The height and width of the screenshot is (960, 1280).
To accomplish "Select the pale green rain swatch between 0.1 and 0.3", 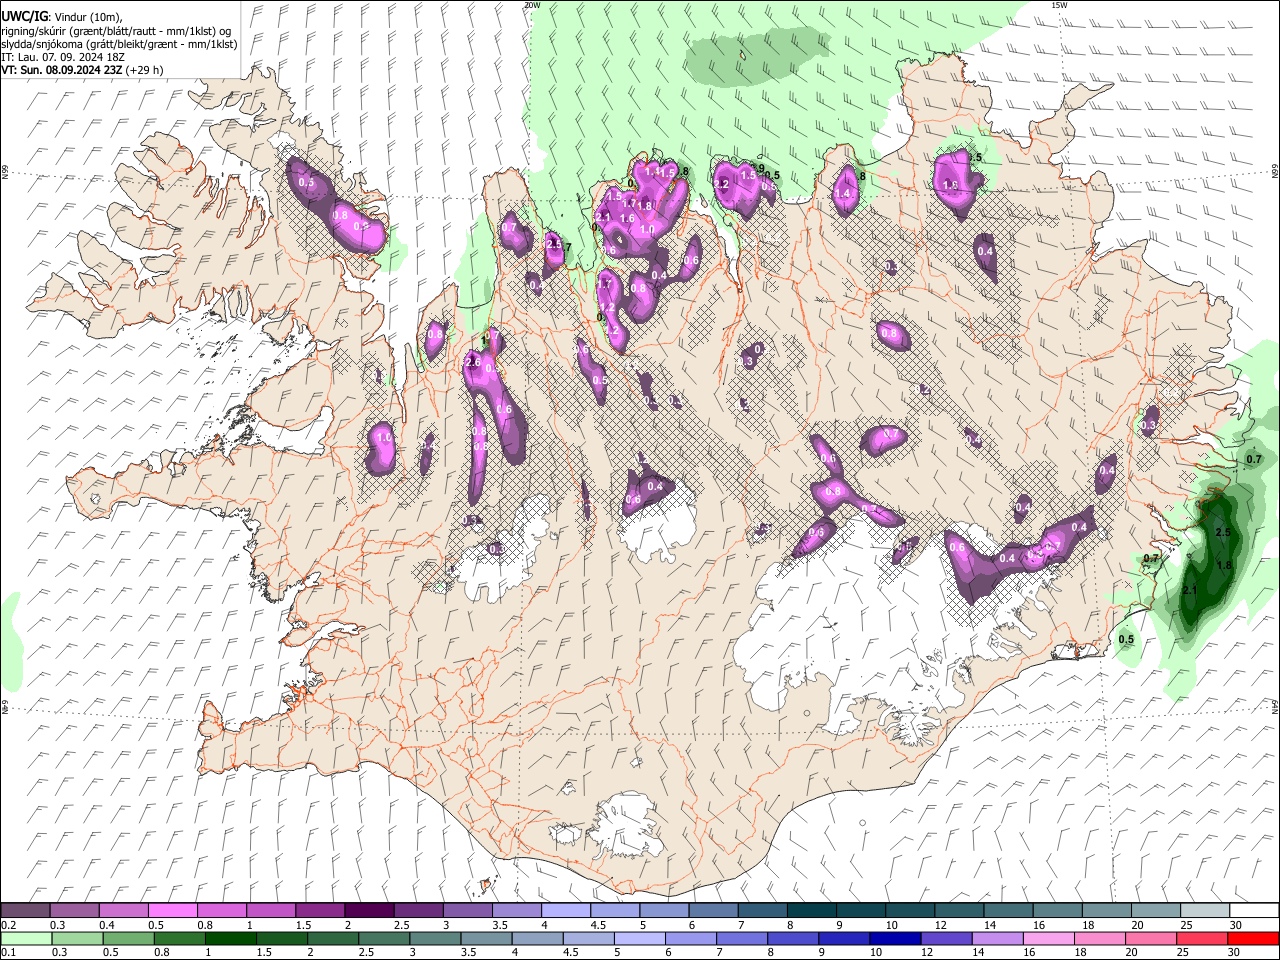I will 26,939.
